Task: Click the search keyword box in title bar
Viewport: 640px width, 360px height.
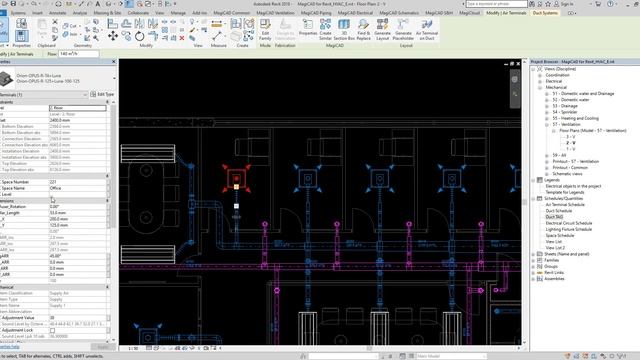Action: (496, 4)
